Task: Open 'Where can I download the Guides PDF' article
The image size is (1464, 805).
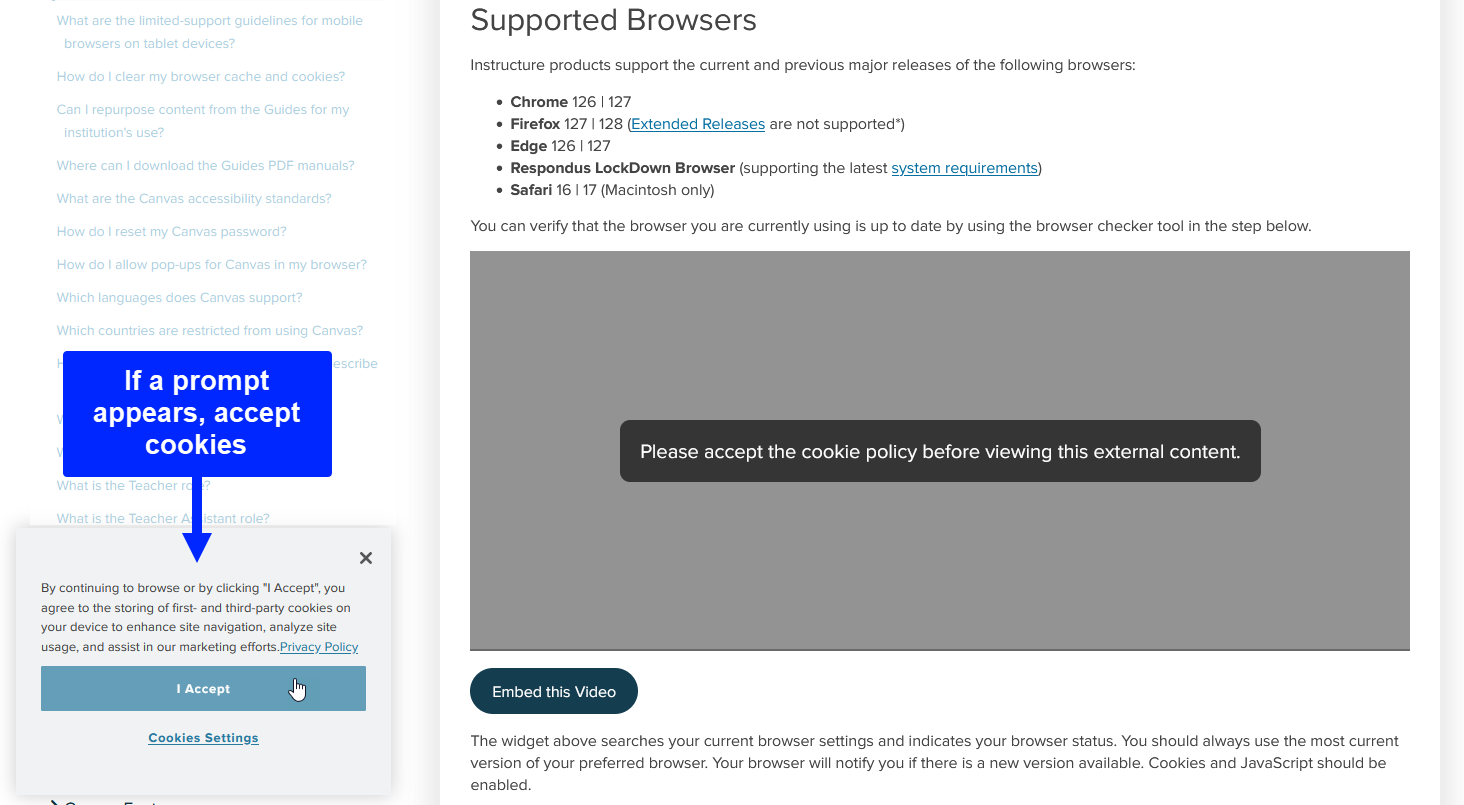Action: click(x=205, y=166)
